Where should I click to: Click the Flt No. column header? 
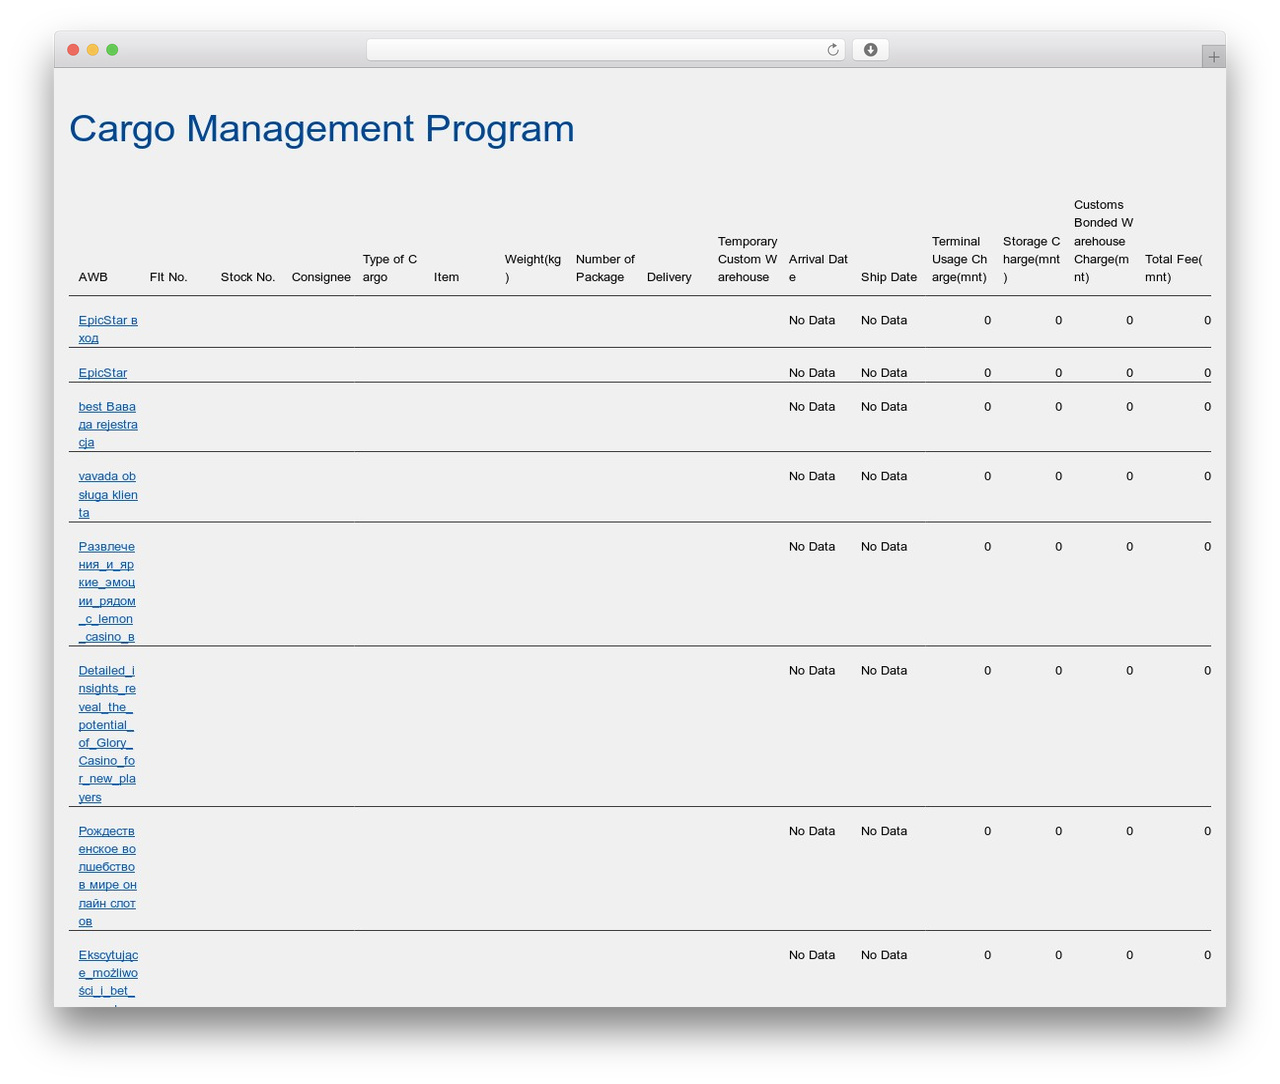[x=169, y=277]
